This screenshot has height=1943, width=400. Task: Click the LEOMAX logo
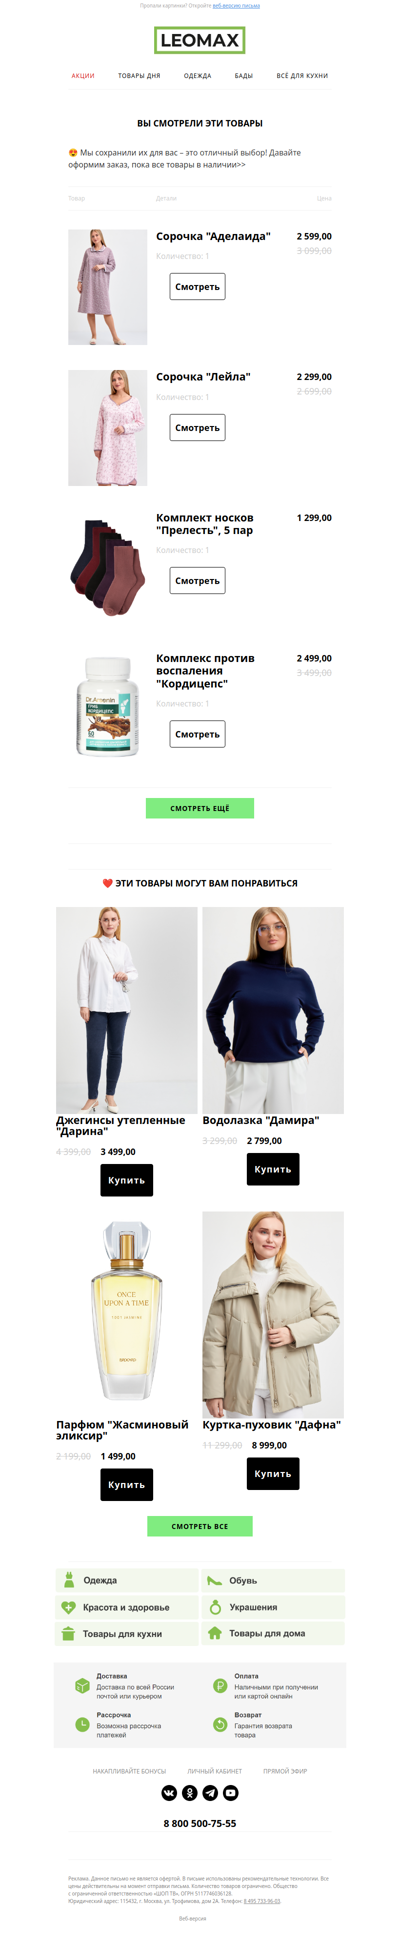click(x=200, y=41)
